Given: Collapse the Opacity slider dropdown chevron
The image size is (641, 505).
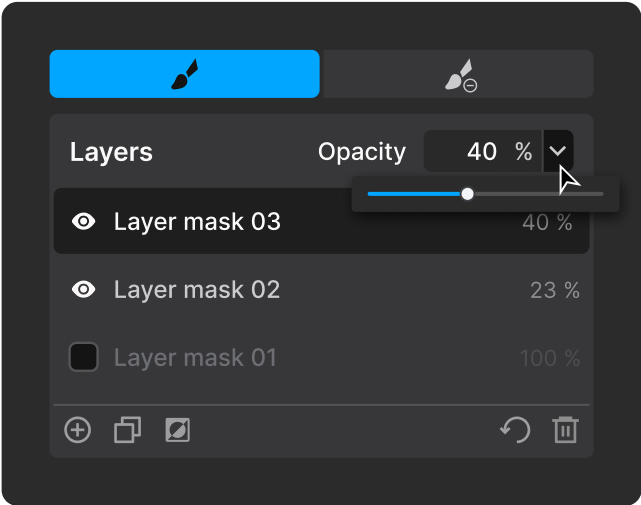Looking at the screenshot, I should point(558,151).
